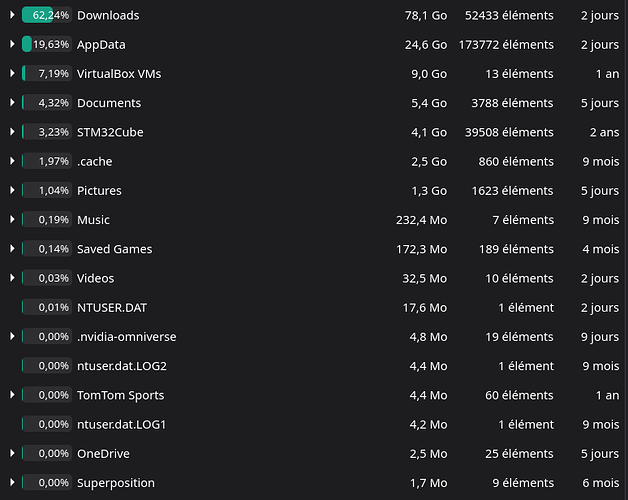Click the 19,63% usage bar for AppData
Screen dimensions: 628x500
tap(47, 44)
